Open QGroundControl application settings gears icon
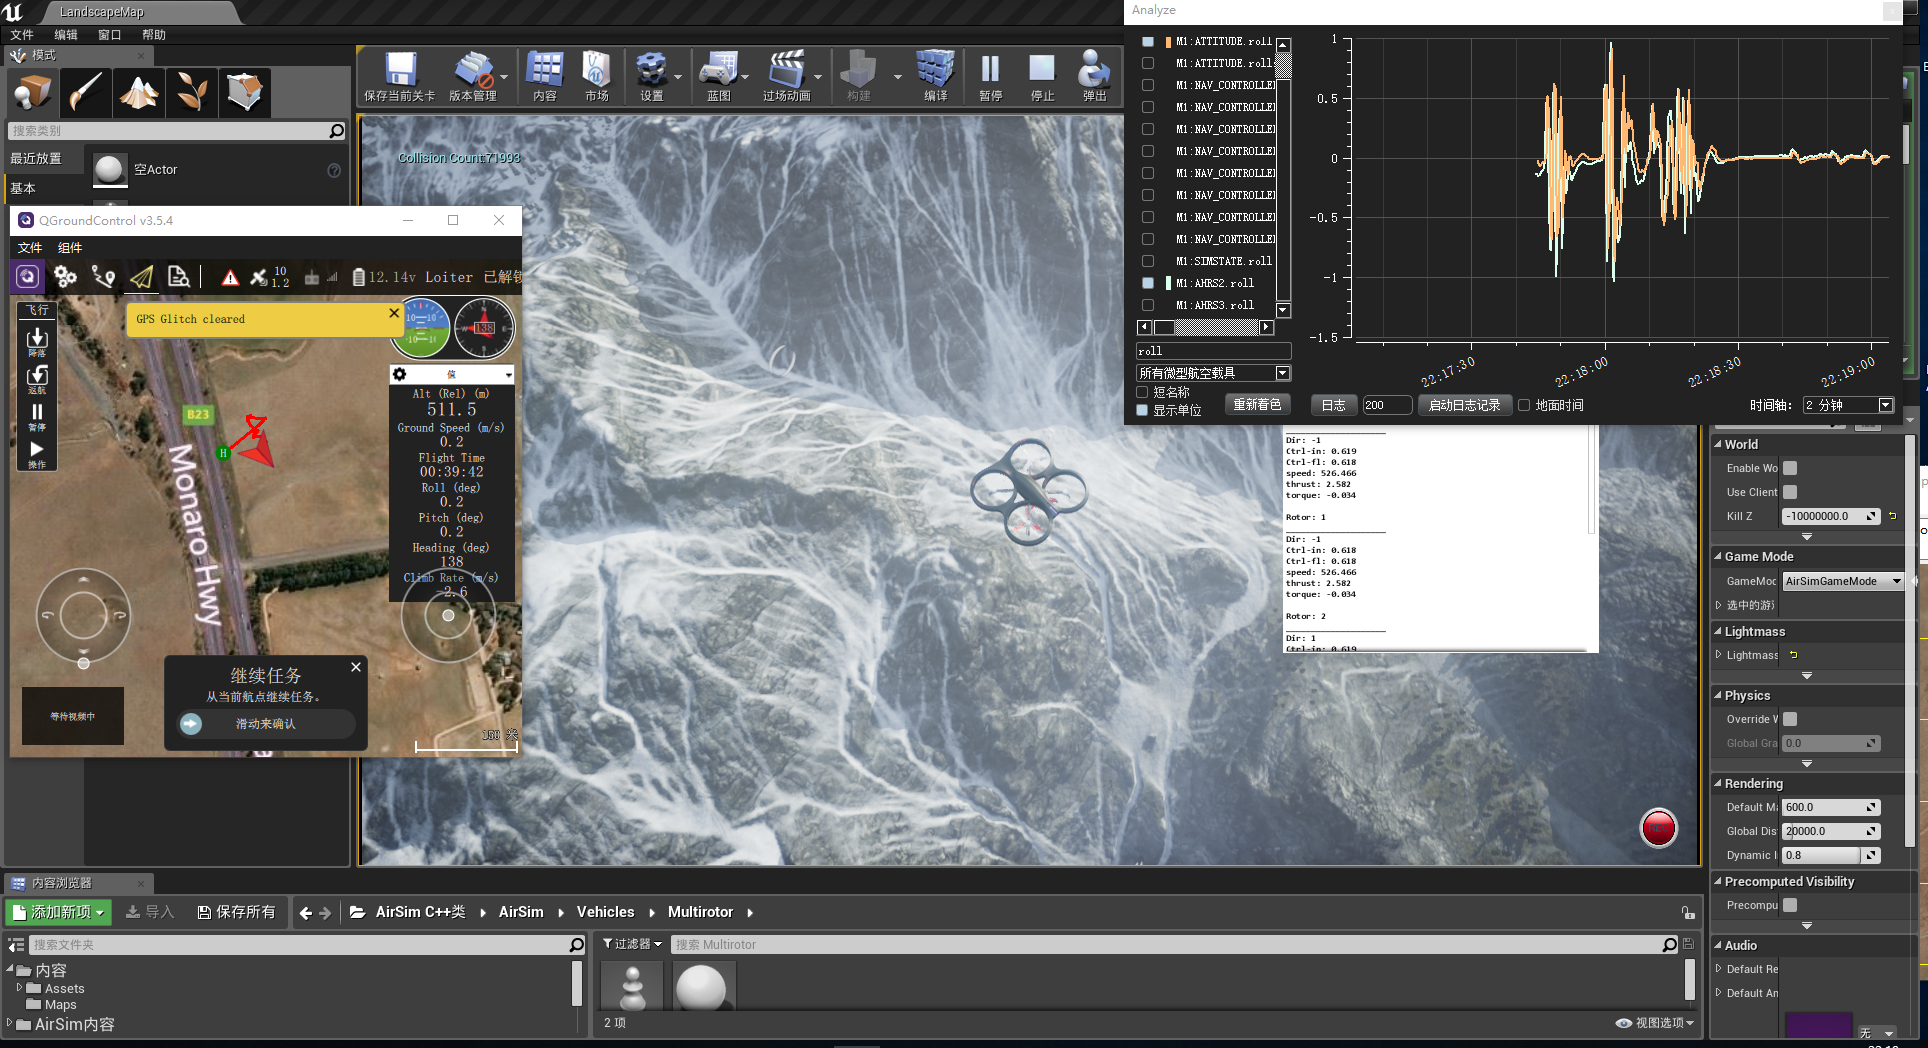1928x1048 pixels. tap(66, 277)
